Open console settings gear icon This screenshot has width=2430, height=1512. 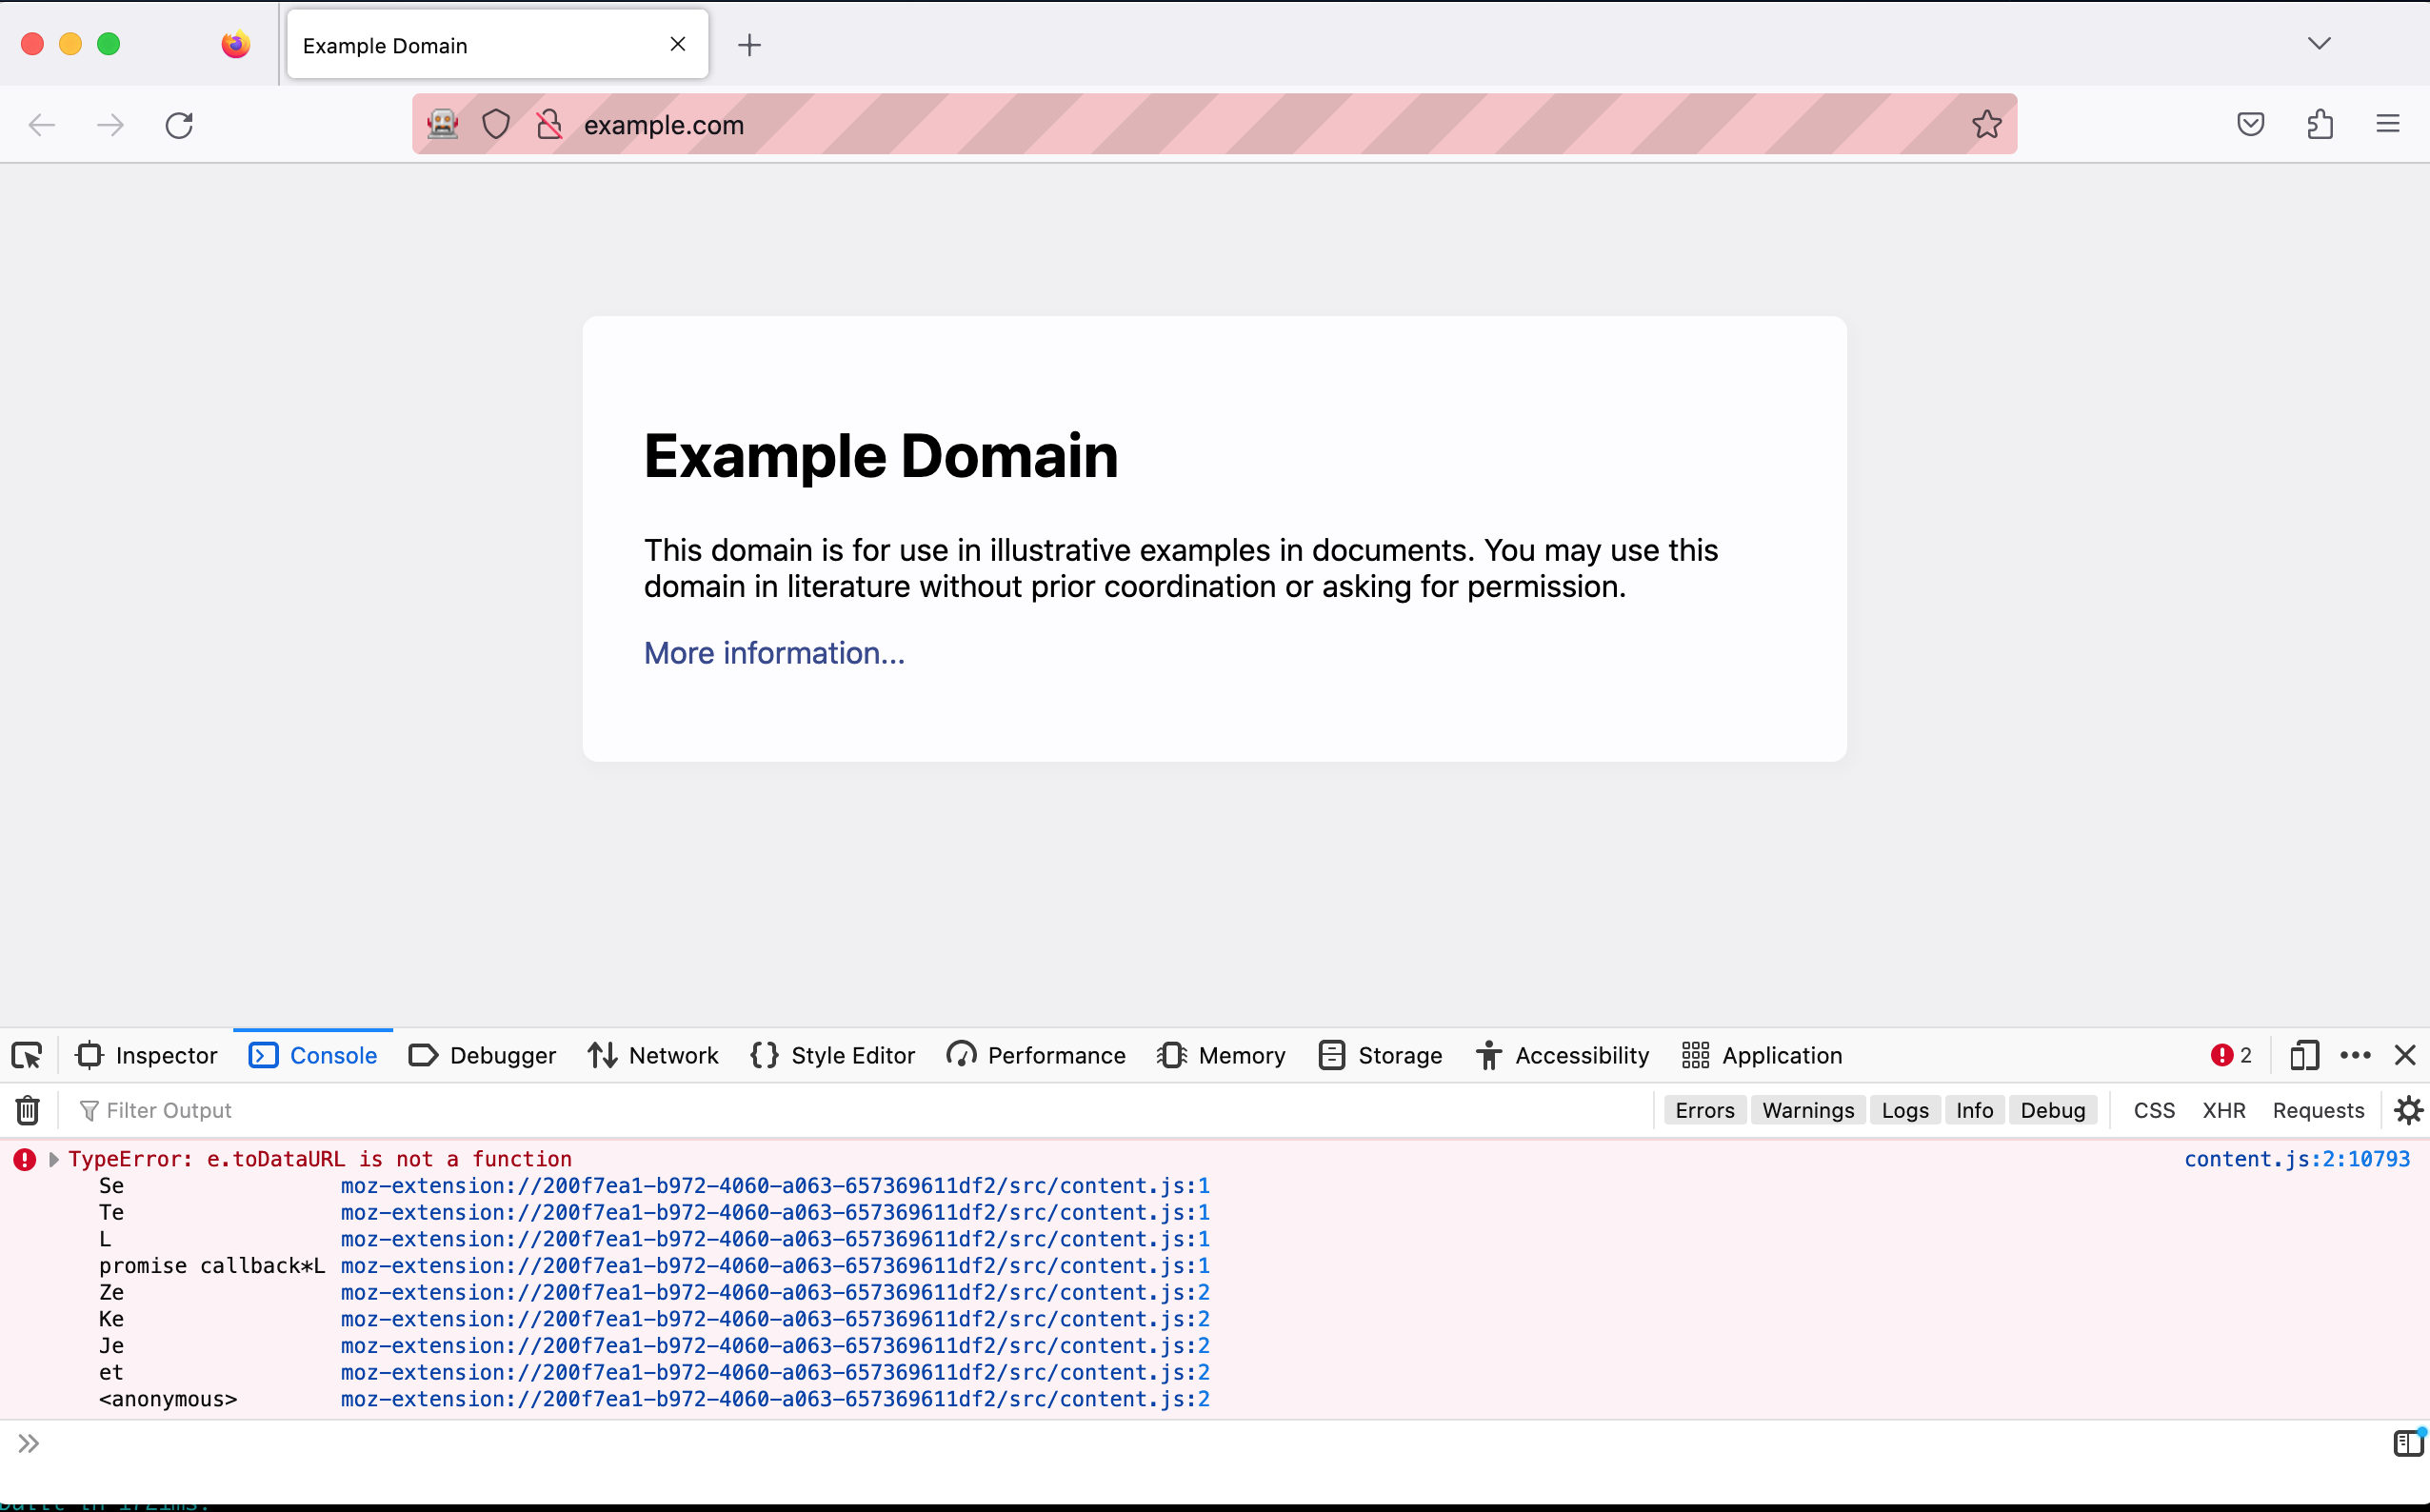pyautogui.click(x=2408, y=1110)
